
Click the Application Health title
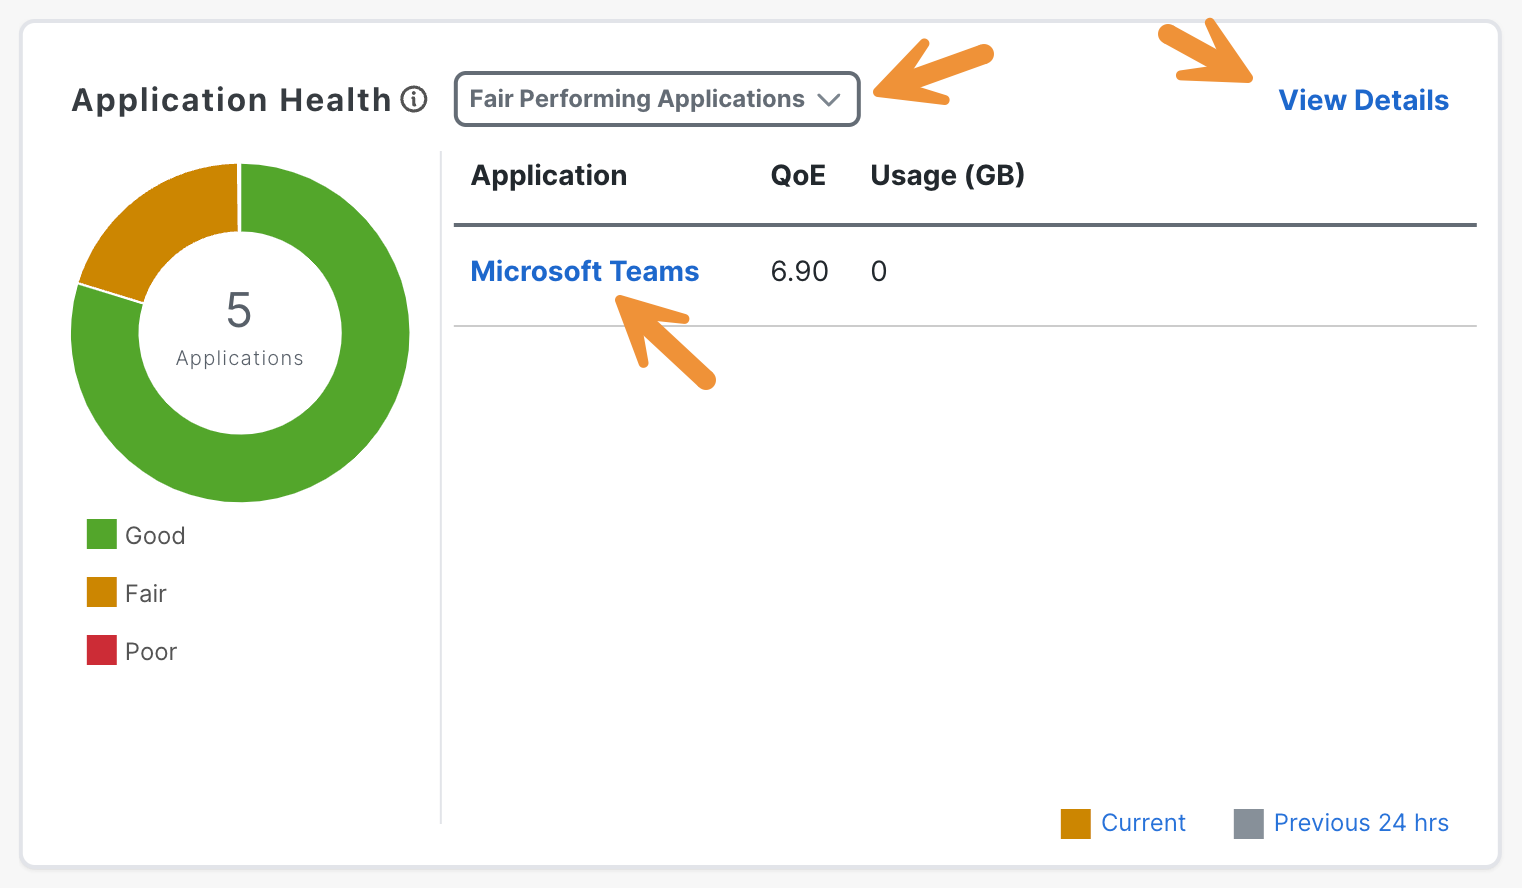pyautogui.click(x=231, y=100)
